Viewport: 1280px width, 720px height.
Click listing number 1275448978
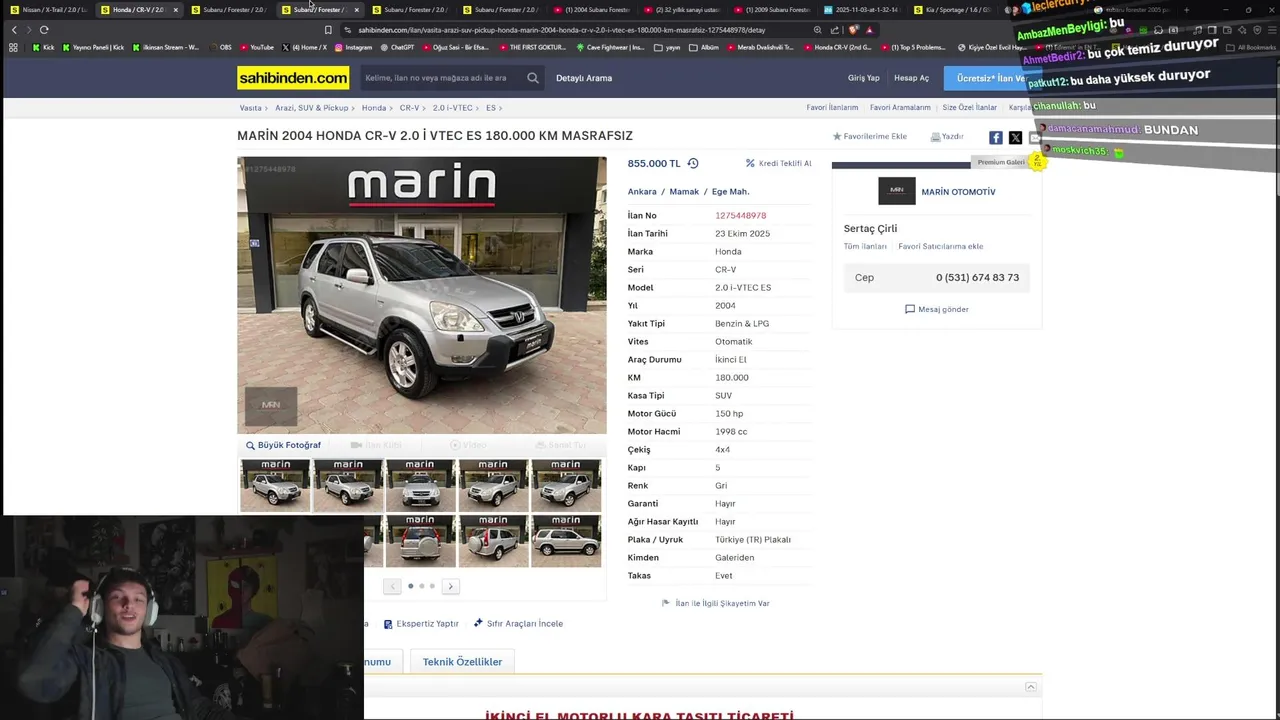click(x=740, y=216)
